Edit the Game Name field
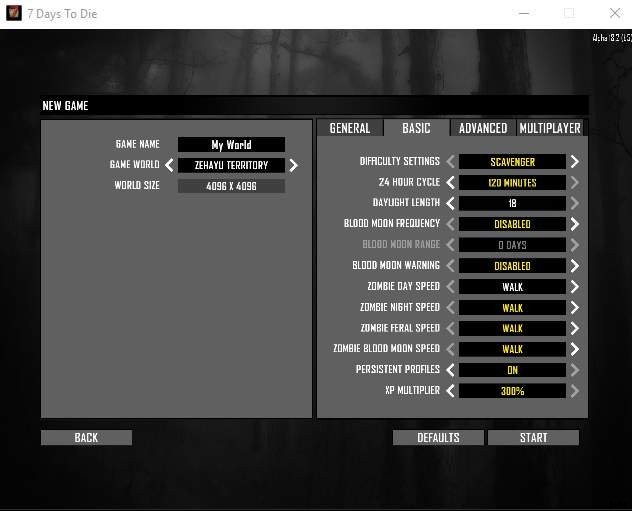This screenshot has width=632, height=511. coord(231,145)
